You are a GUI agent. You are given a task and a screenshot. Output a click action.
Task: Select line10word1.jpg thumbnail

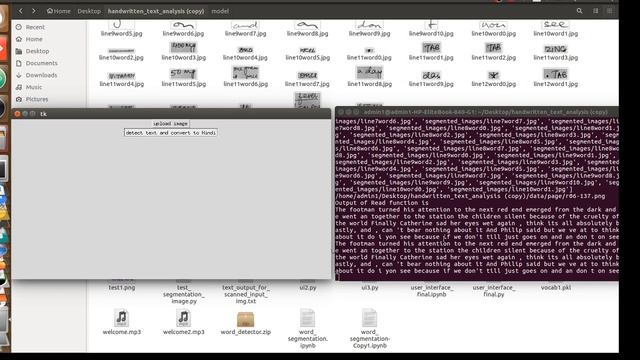[556, 24]
